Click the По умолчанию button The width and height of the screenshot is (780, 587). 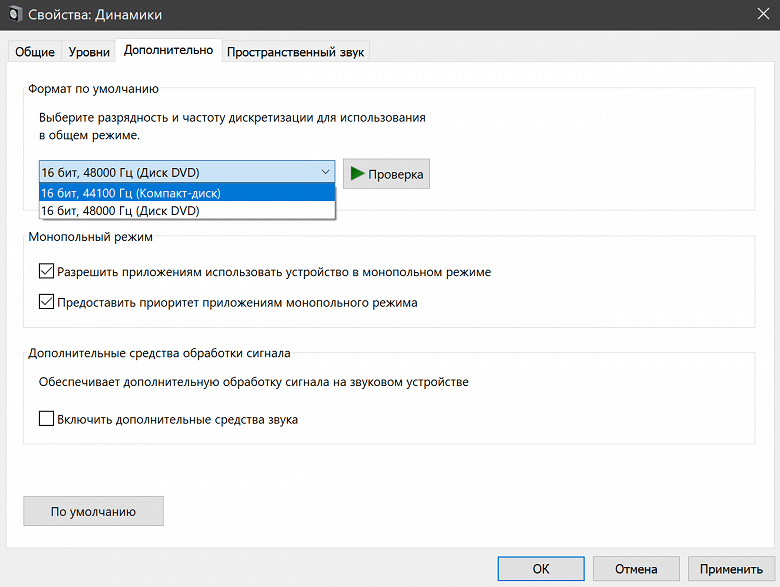[93, 511]
